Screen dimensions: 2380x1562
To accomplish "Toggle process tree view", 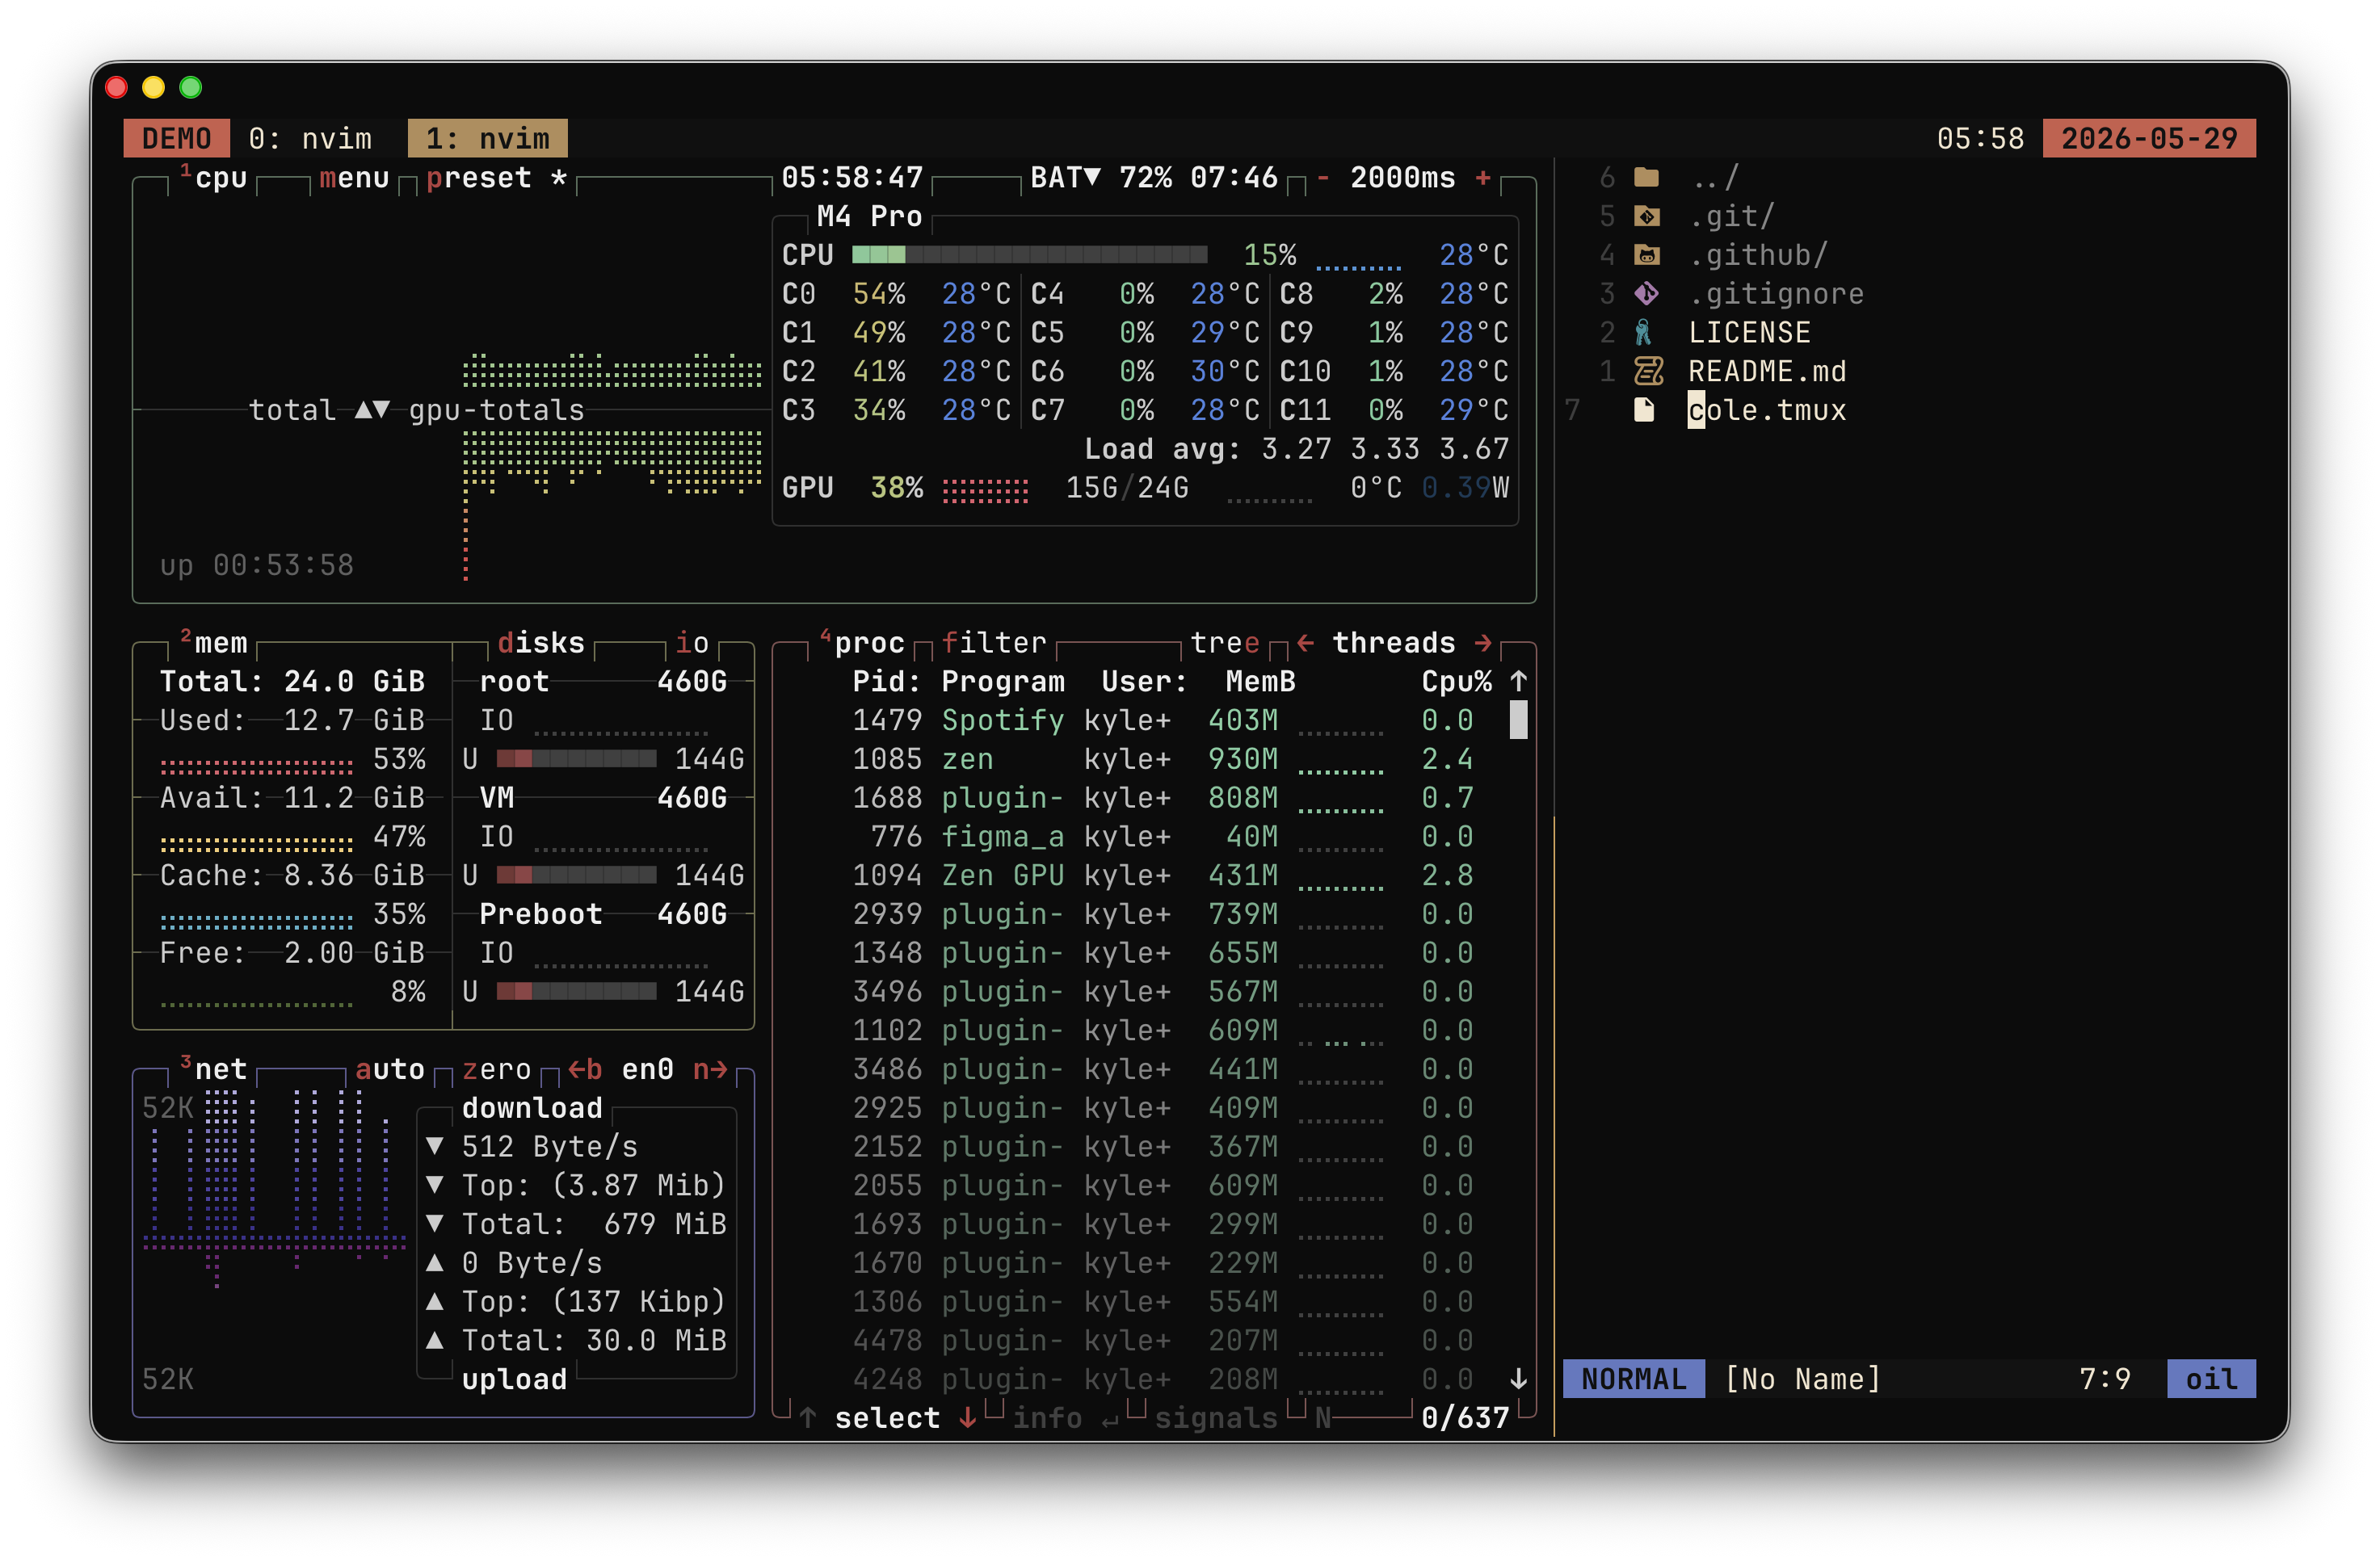I will click(x=1225, y=643).
